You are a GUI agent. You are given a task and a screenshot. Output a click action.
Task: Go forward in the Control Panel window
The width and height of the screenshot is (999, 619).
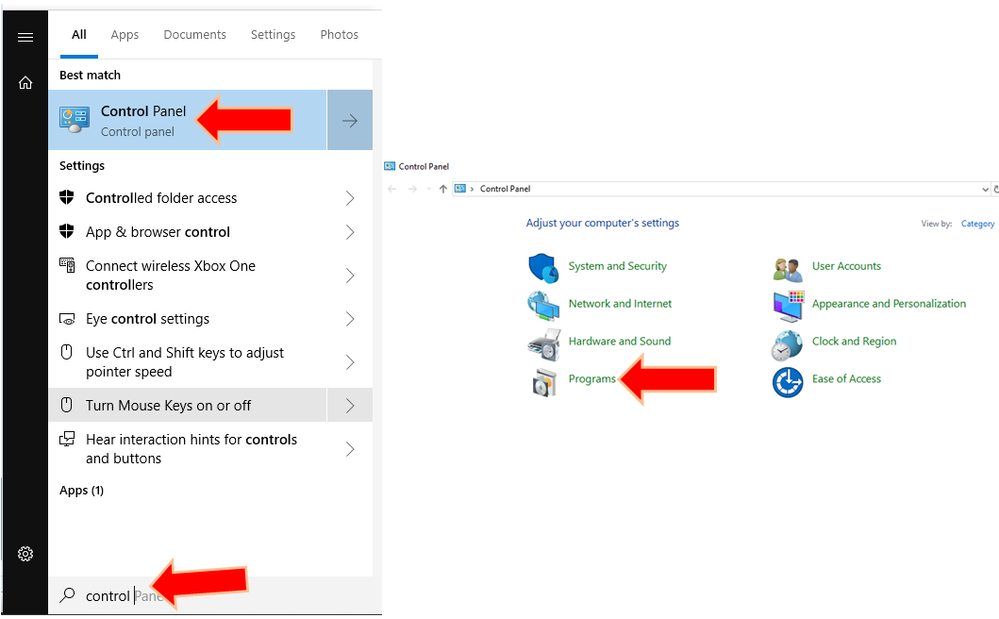(x=412, y=189)
